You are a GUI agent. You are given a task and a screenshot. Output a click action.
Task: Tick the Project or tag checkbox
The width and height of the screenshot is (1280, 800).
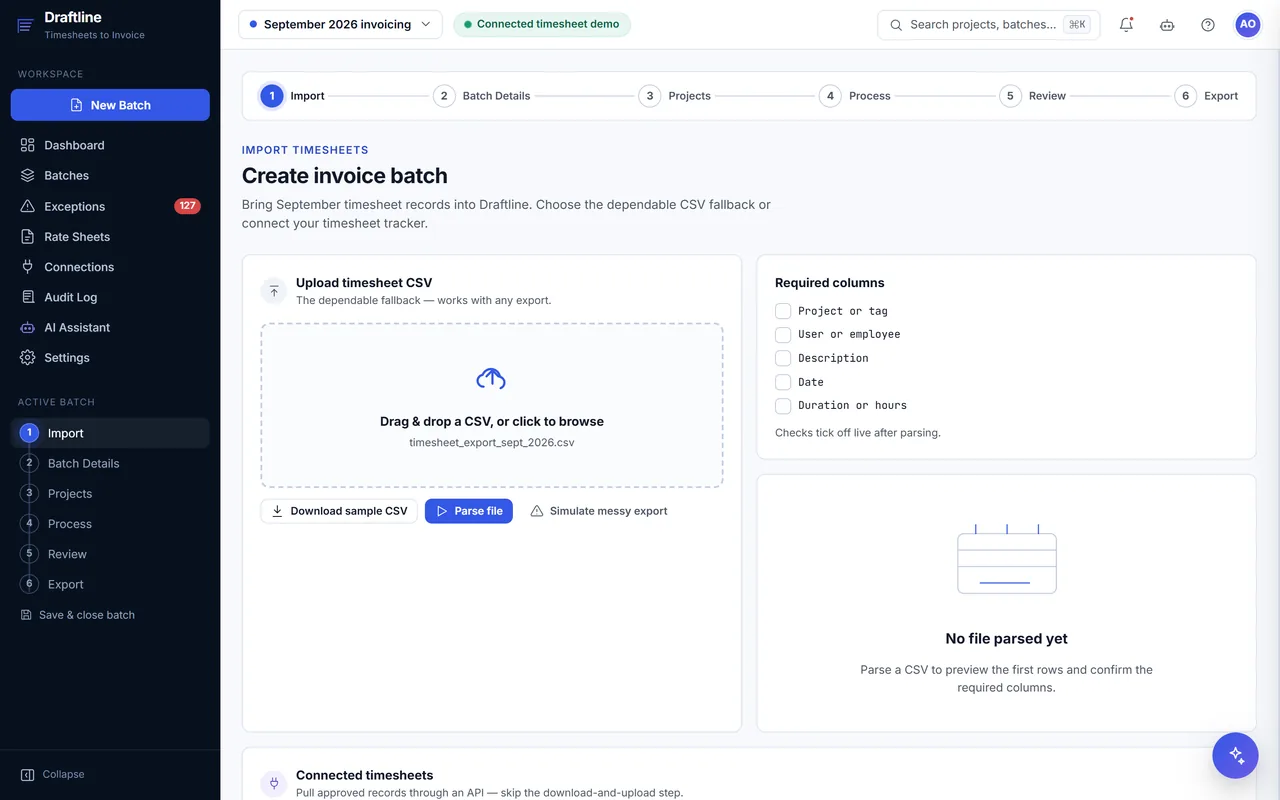pos(783,311)
